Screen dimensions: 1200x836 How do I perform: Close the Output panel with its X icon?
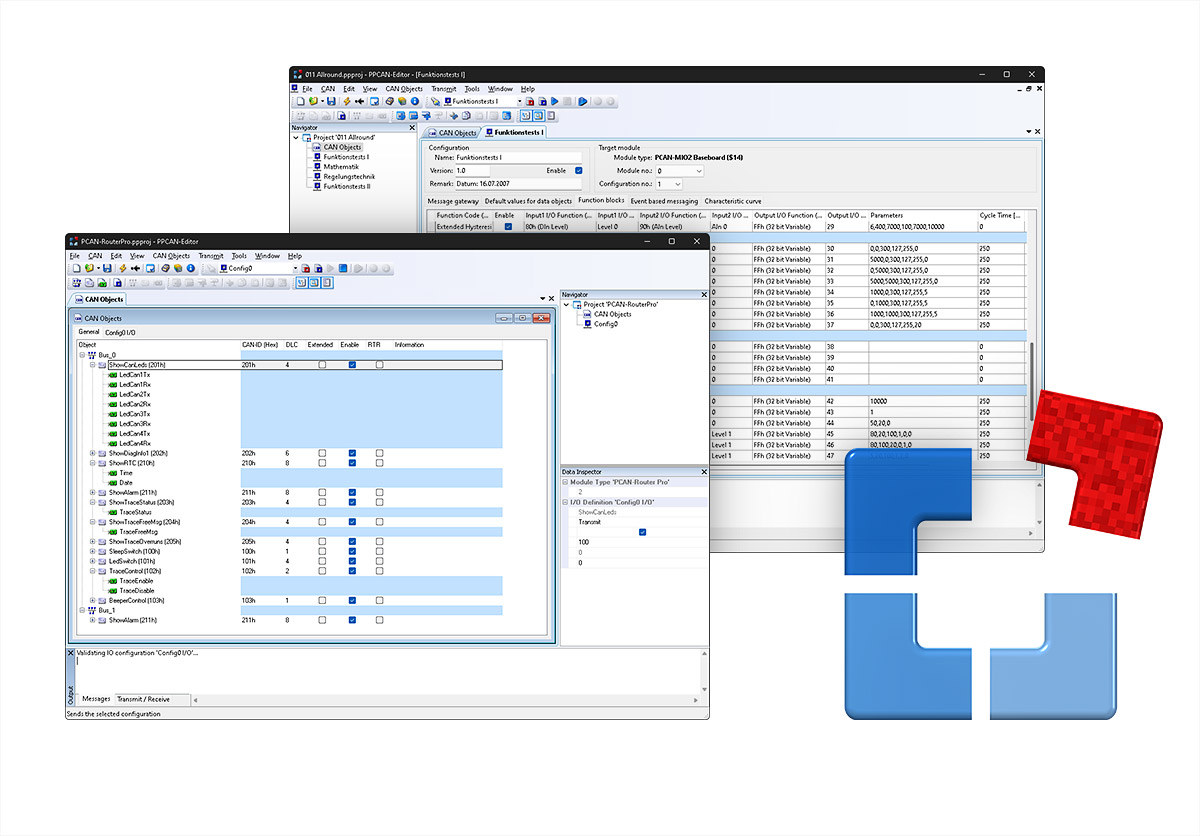[70, 653]
